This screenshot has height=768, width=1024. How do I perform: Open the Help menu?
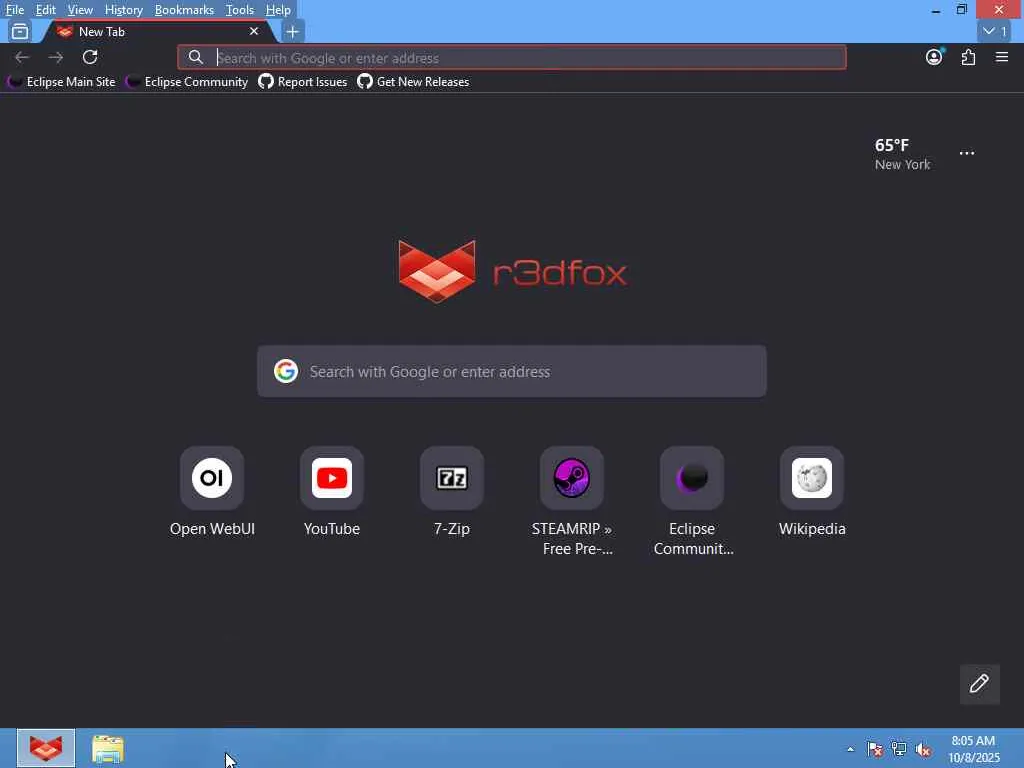tap(278, 10)
